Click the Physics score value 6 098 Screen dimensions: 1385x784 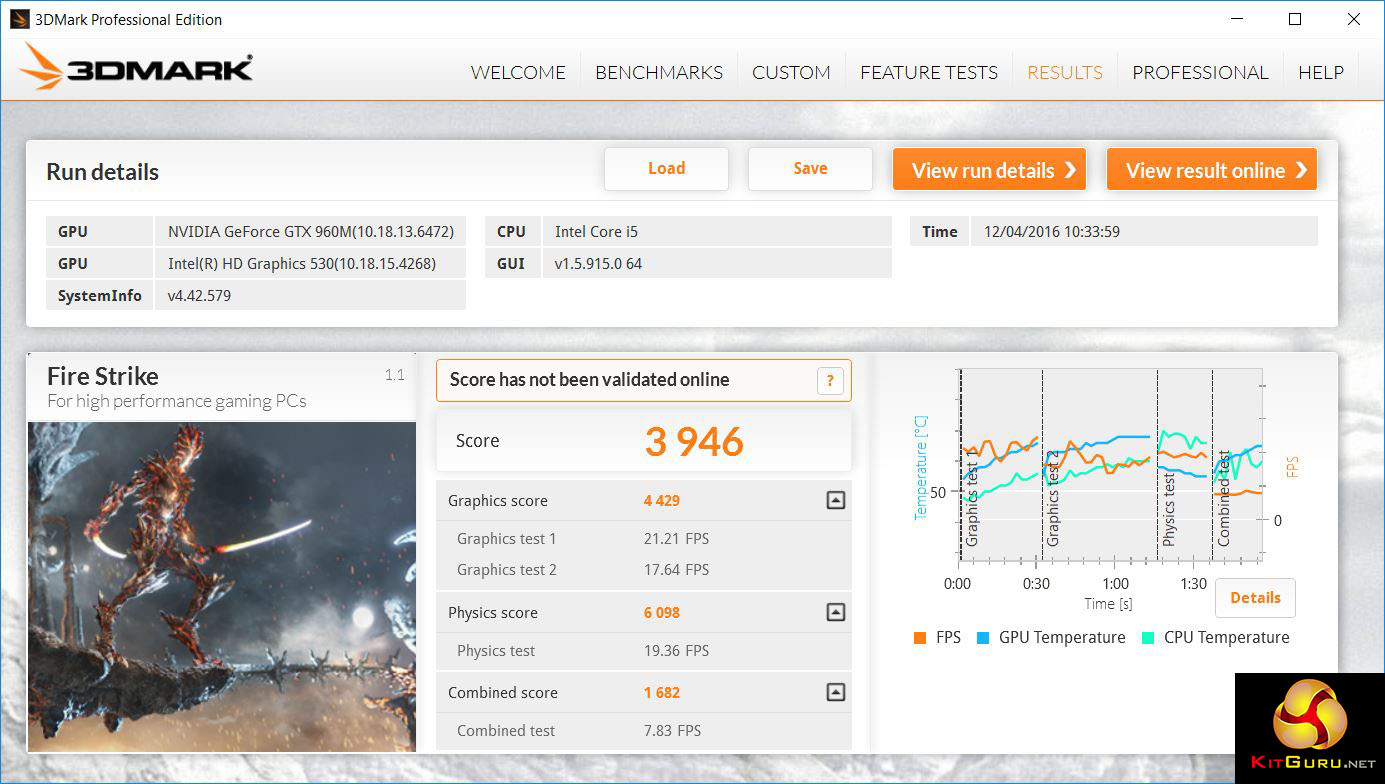click(x=662, y=613)
